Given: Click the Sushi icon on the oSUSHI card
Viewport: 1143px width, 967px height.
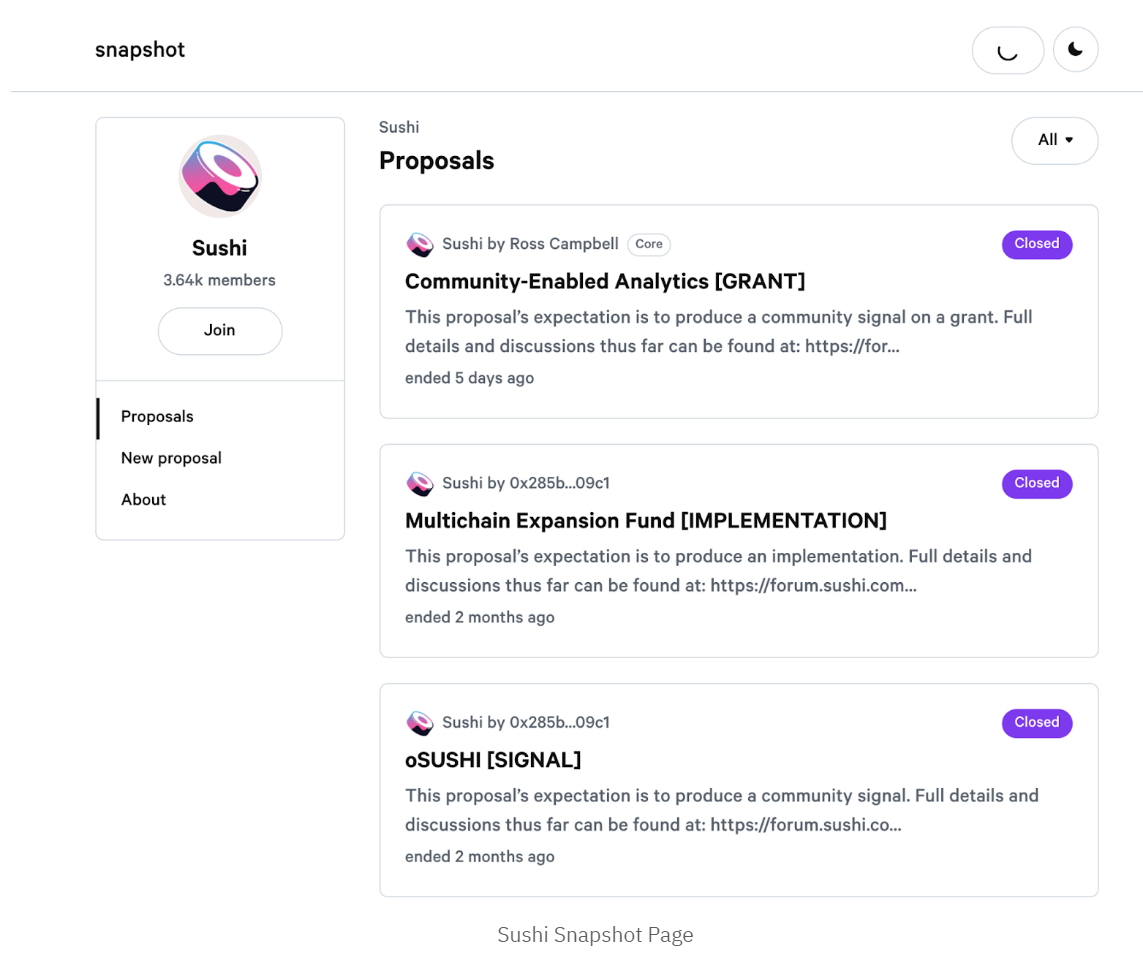Looking at the screenshot, I should pos(420,722).
